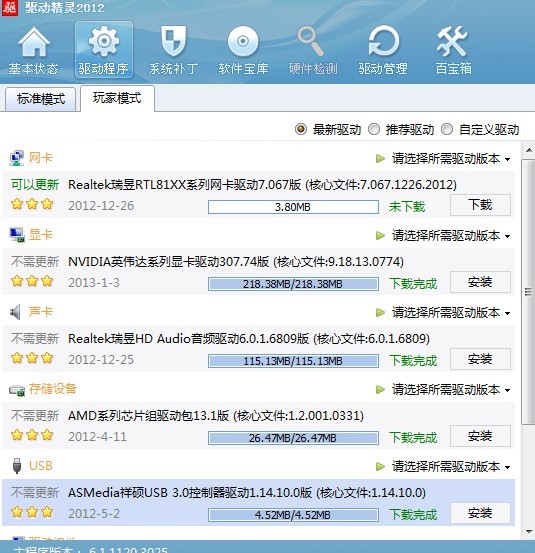Expand 请选择所需驱动版本 dropdown for 显卡

pos(451,236)
